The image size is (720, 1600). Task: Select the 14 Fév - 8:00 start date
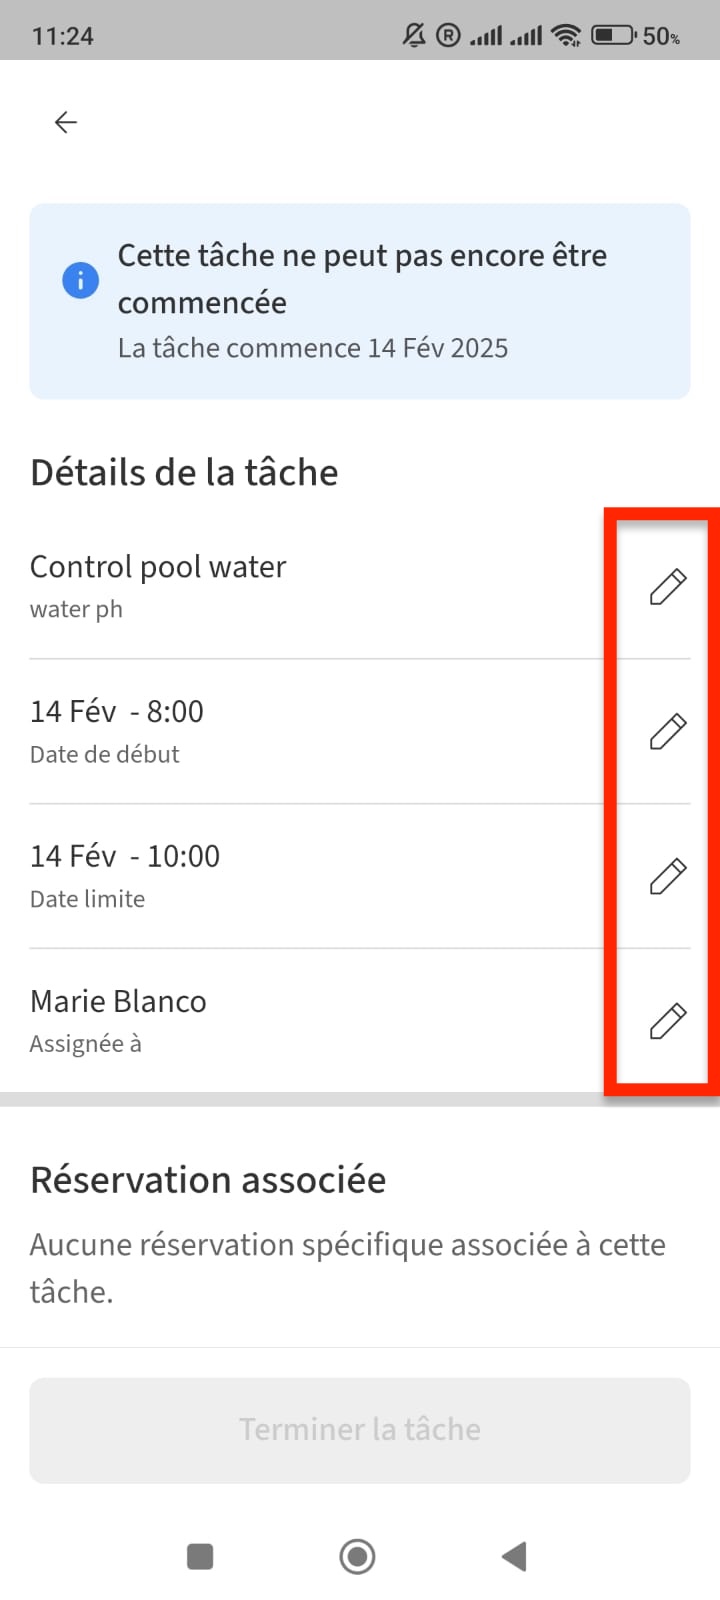[x=117, y=712]
